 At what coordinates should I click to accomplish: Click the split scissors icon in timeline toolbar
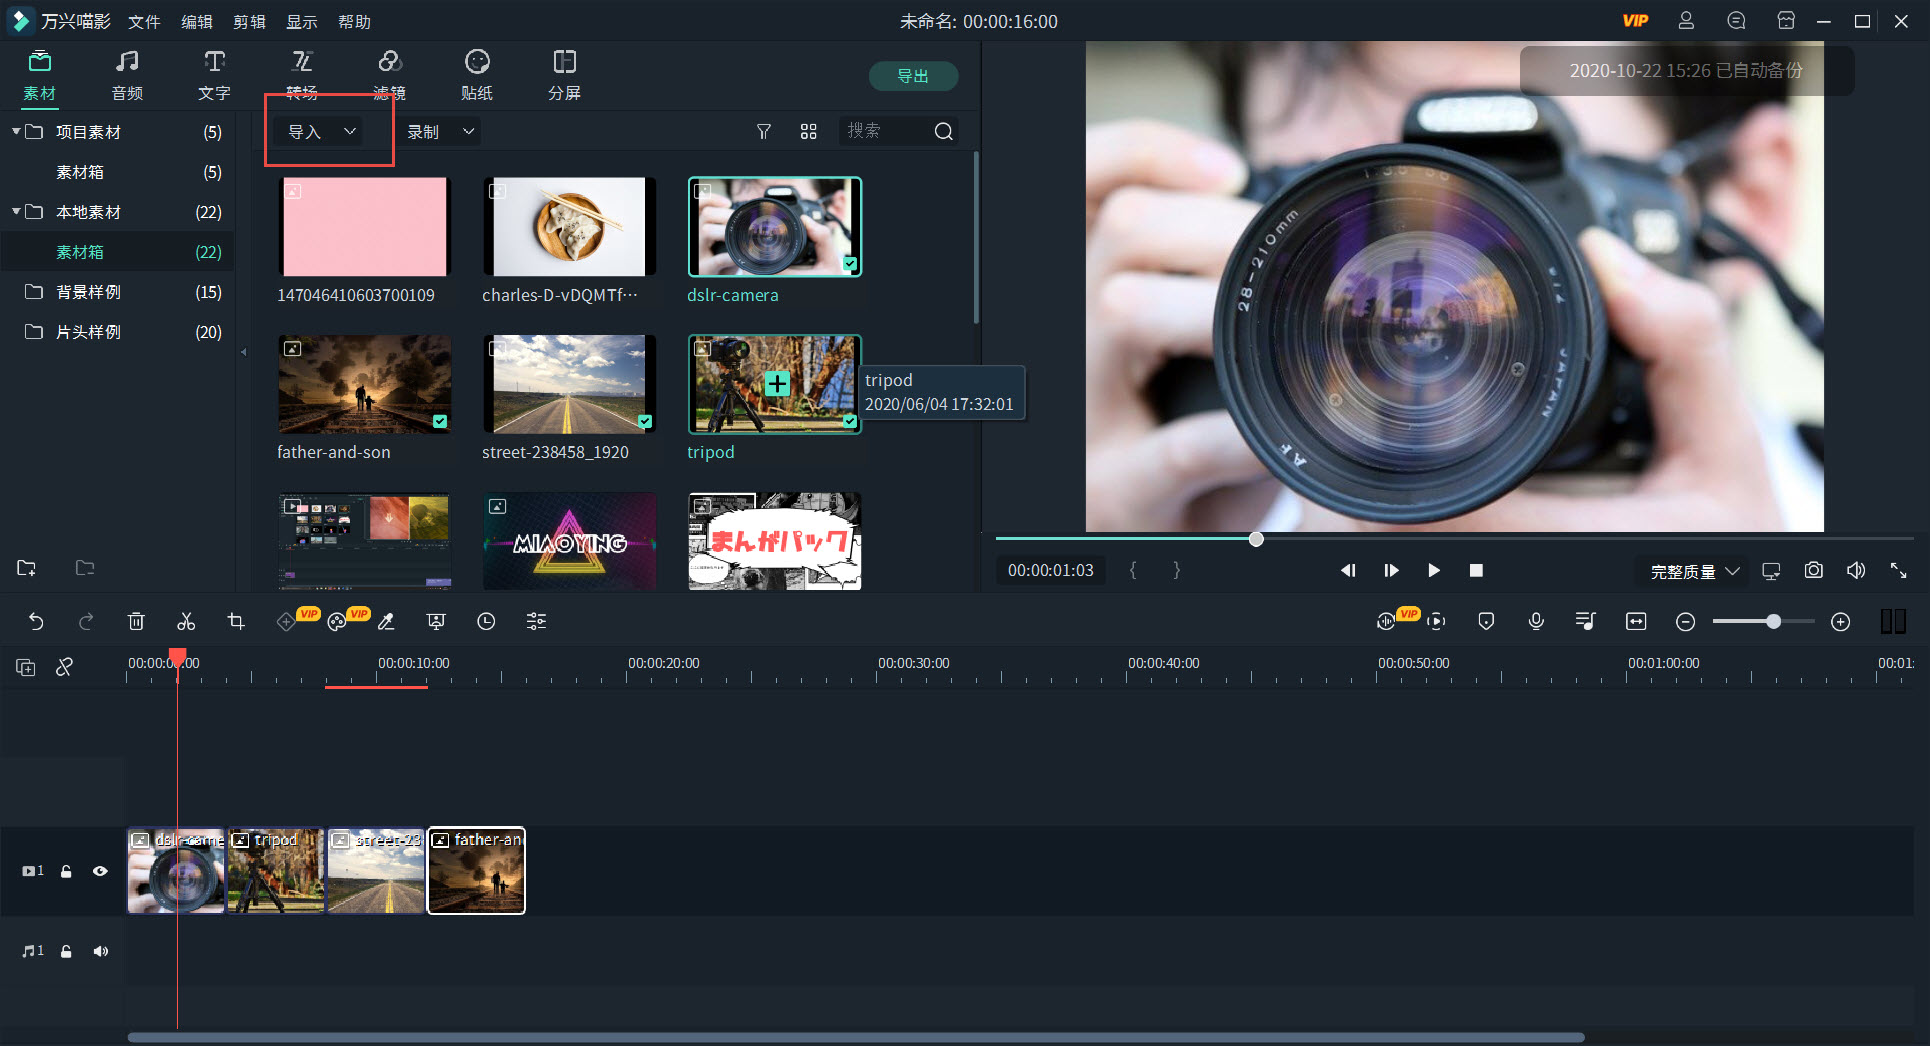[186, 621]
